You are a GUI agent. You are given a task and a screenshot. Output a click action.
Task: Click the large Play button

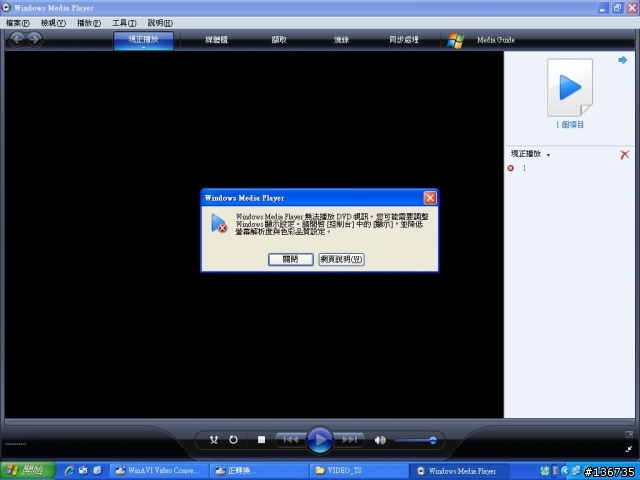point(320,440)
